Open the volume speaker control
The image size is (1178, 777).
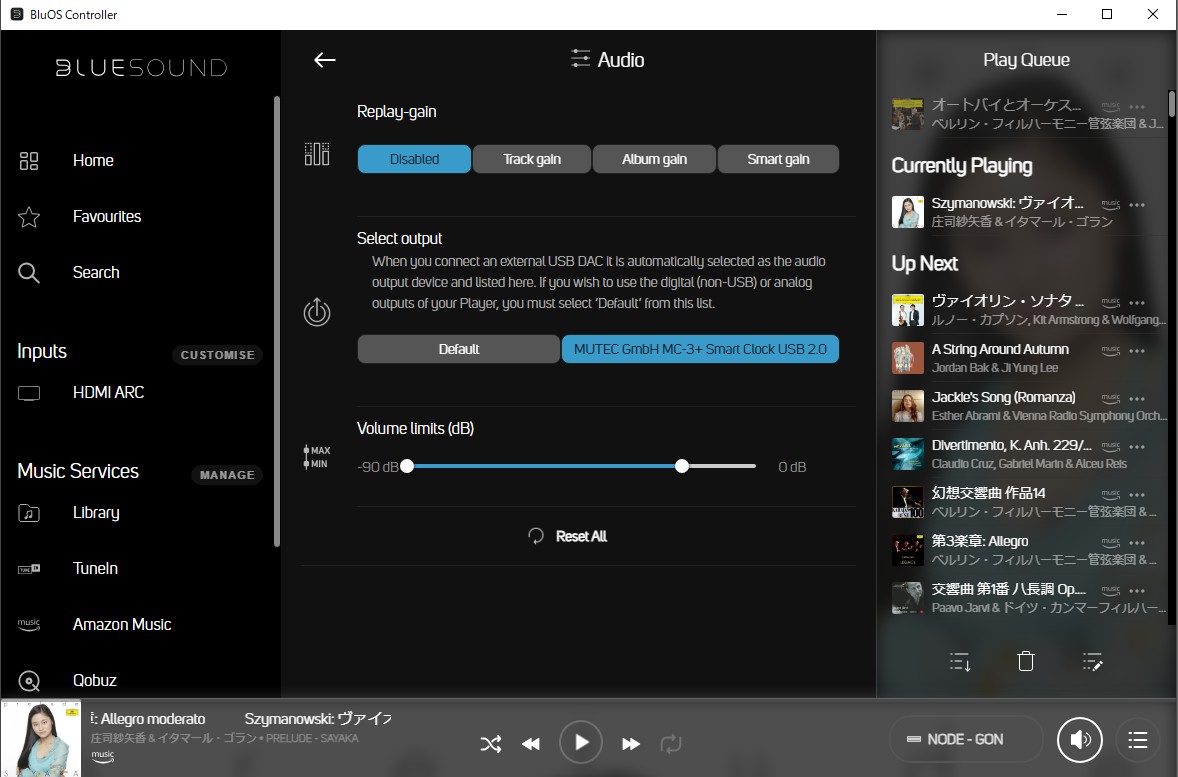tap(1079, 740)
